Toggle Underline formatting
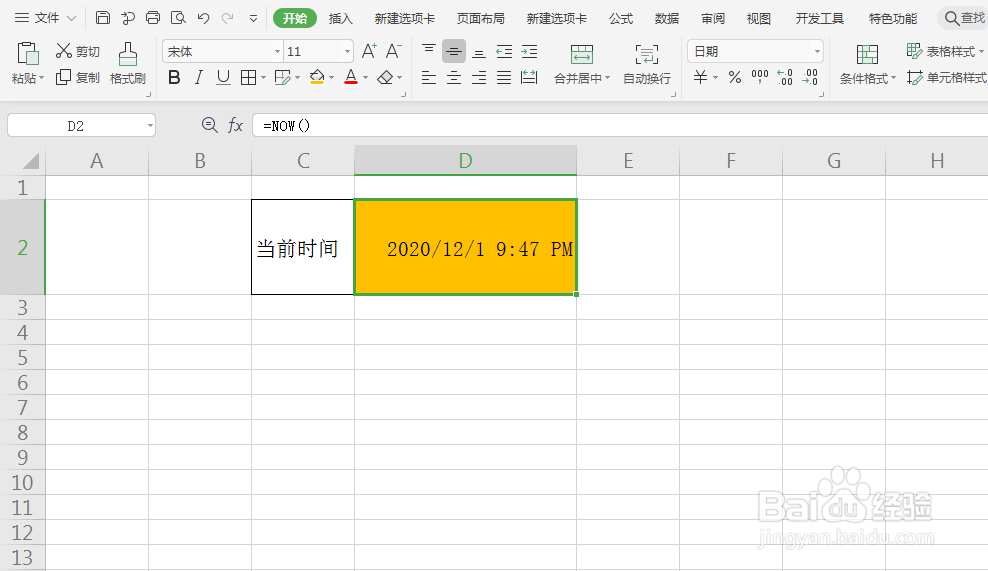 tap(223, 78)
